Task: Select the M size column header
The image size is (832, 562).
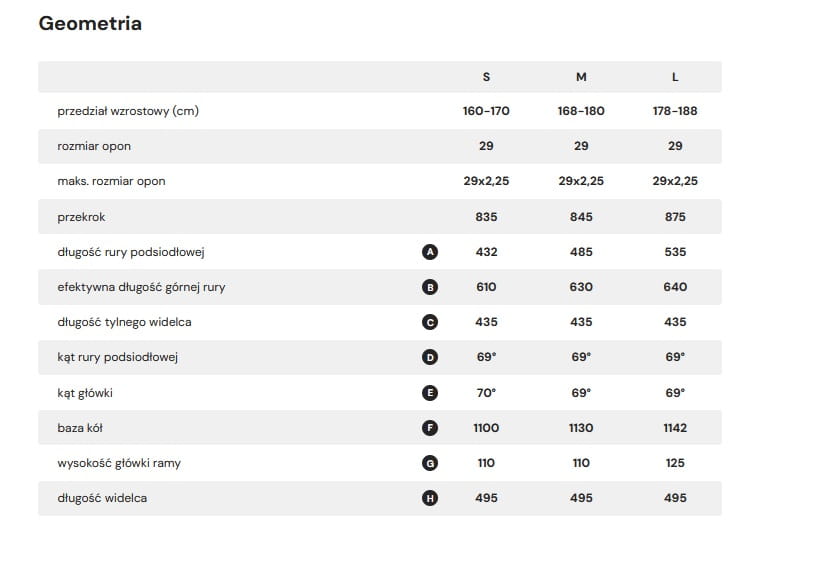Action: [x=581, y=77]
